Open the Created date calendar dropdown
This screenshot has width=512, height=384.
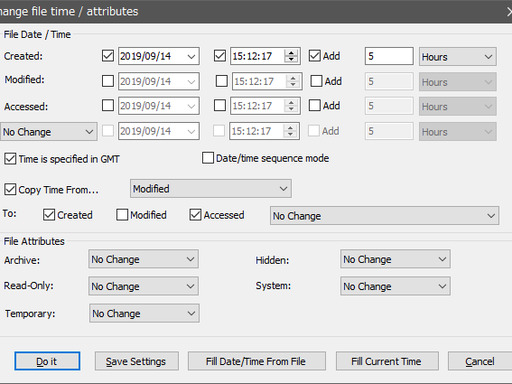191,56
